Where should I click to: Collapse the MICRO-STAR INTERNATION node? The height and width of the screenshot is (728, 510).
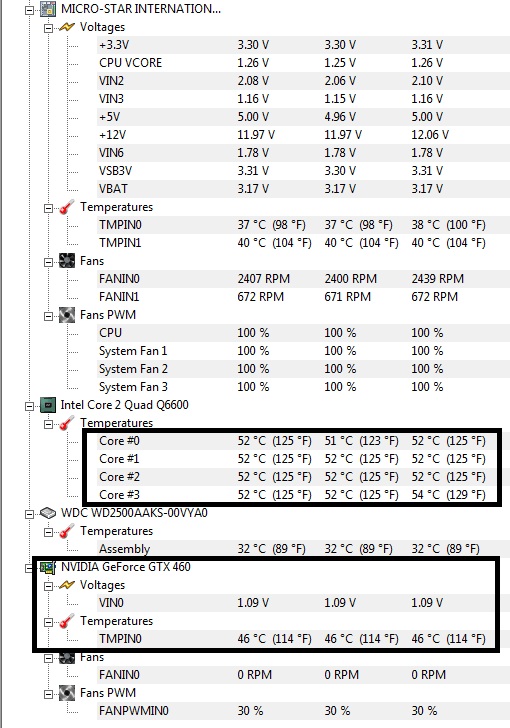30,10
